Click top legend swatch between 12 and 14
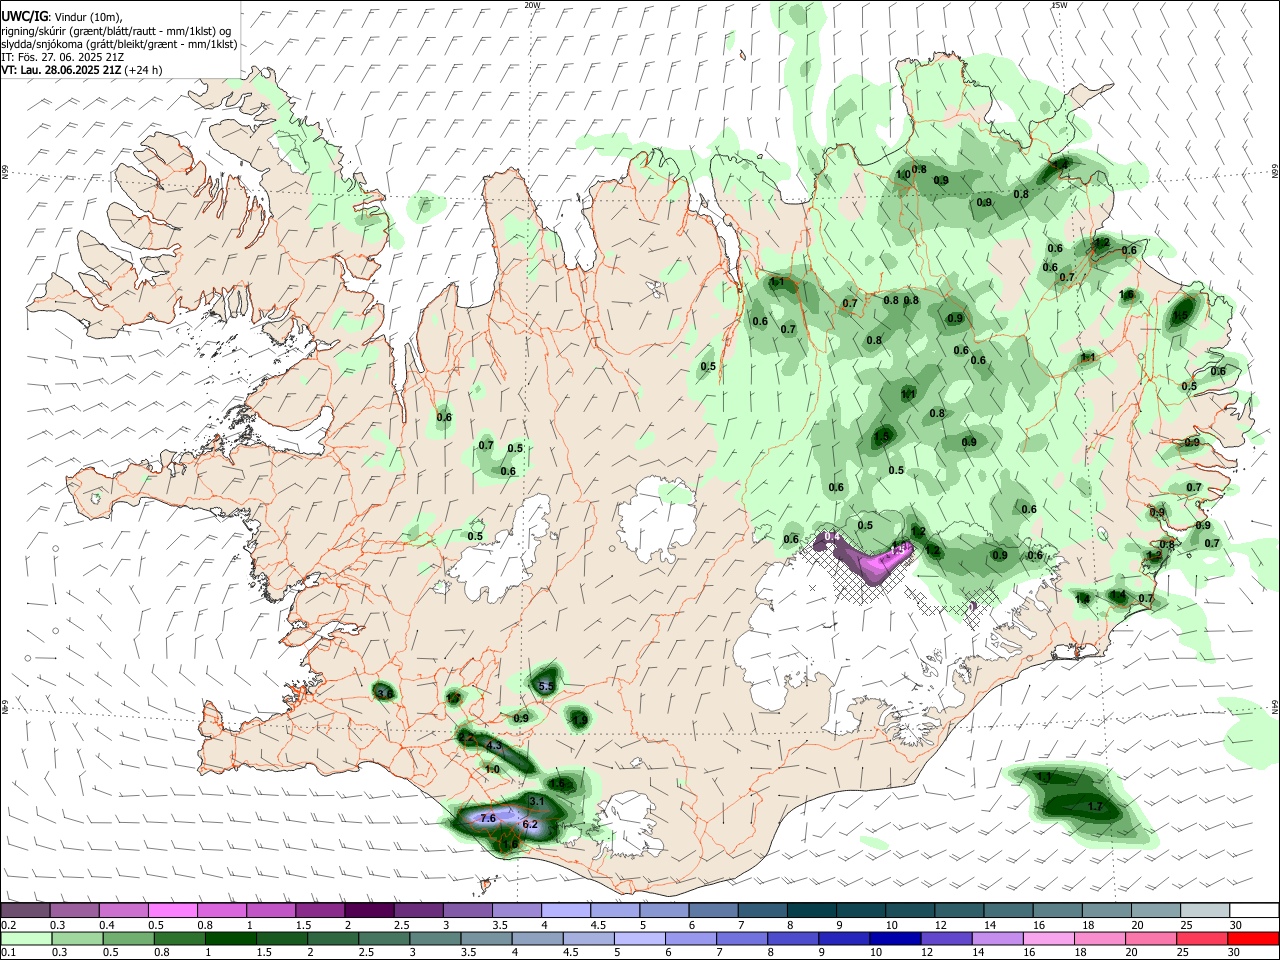Image resolution: width=1280 pixels, height=960 pixels. pos(958,910)
